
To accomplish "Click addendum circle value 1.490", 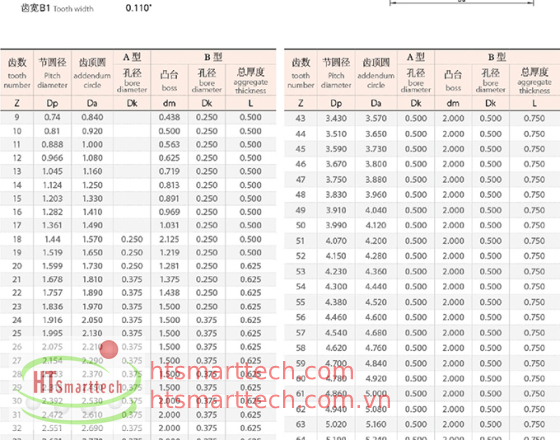I will [92, 225].
